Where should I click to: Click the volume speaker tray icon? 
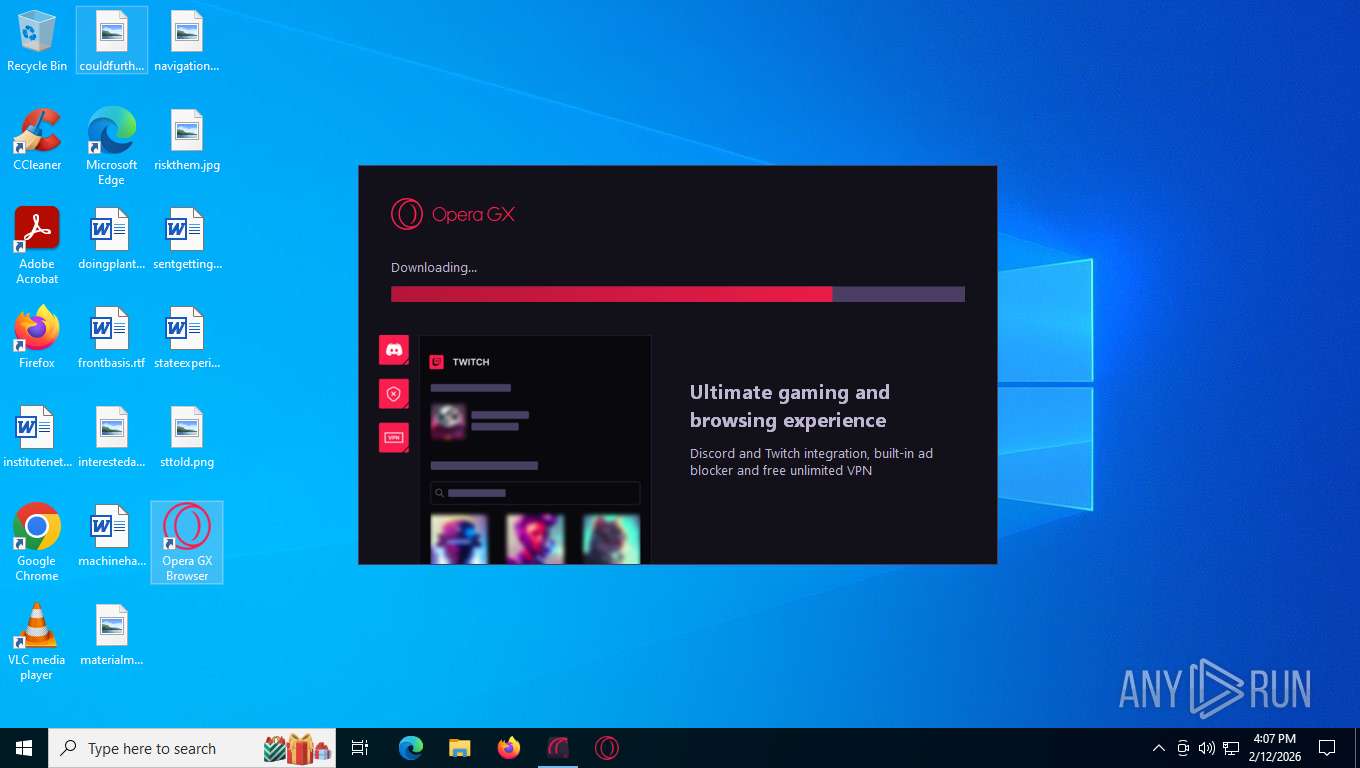point(1207,748)
